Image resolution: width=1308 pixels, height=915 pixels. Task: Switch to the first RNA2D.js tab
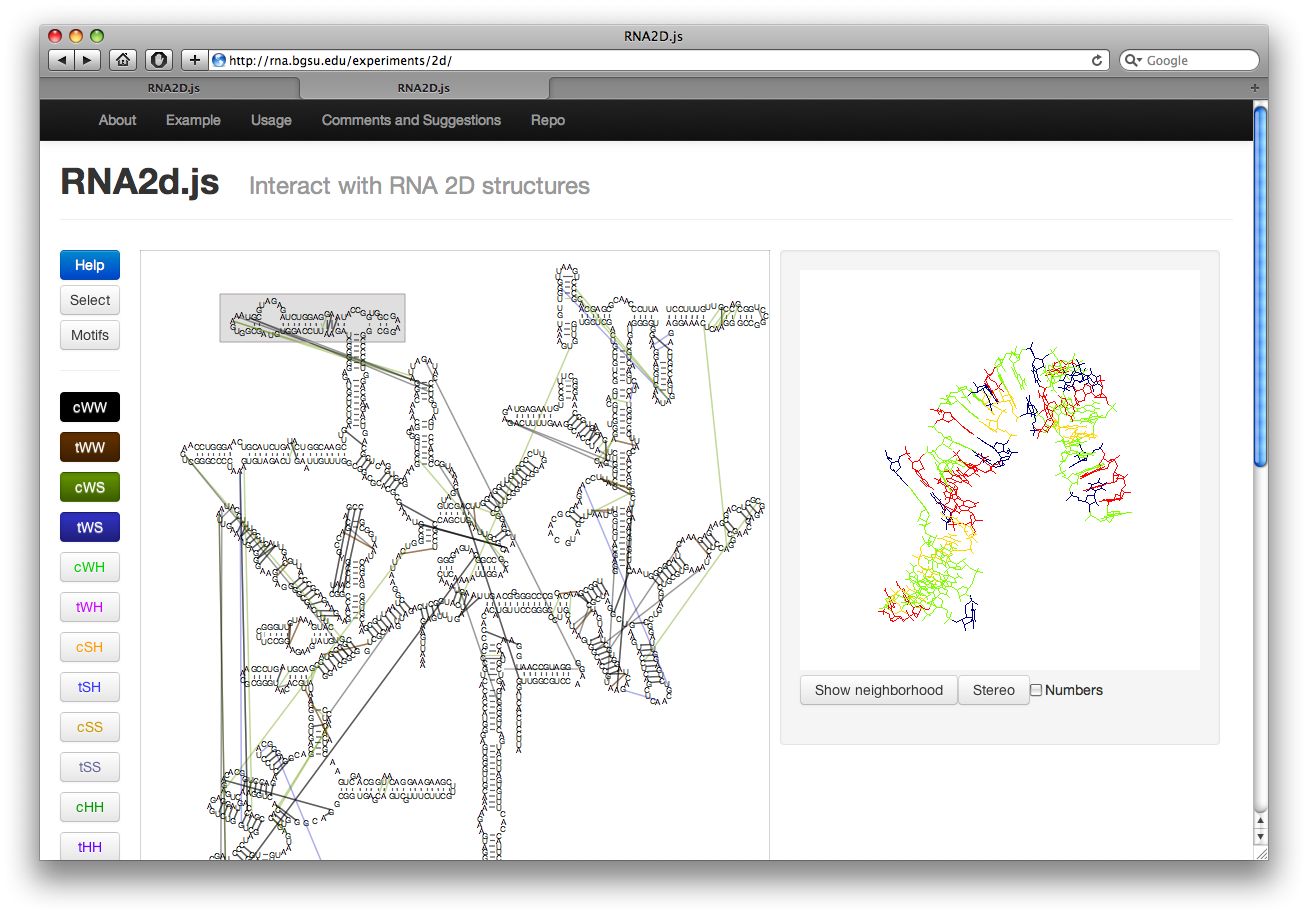173,88
